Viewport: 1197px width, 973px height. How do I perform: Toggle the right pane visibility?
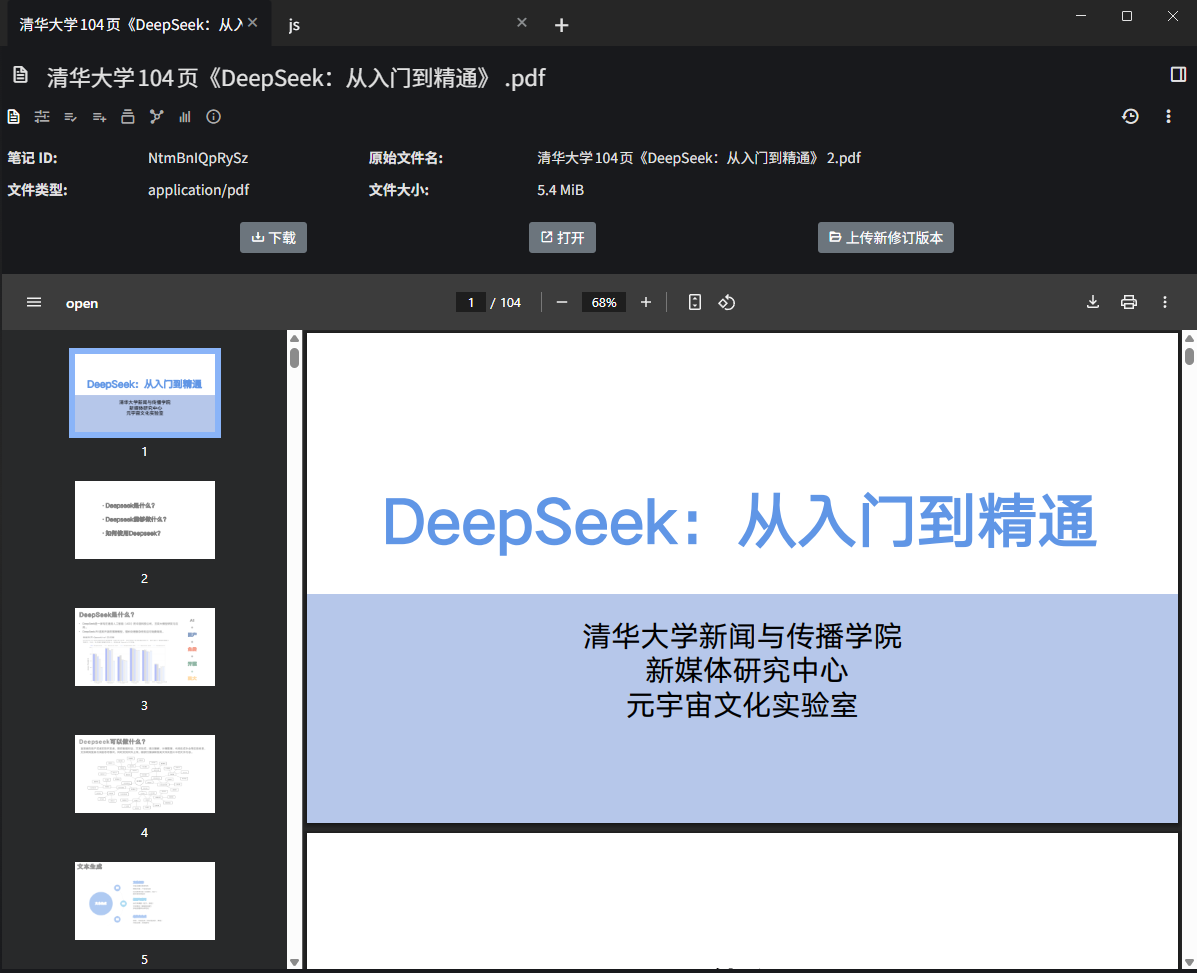(x=1177, y=75)
